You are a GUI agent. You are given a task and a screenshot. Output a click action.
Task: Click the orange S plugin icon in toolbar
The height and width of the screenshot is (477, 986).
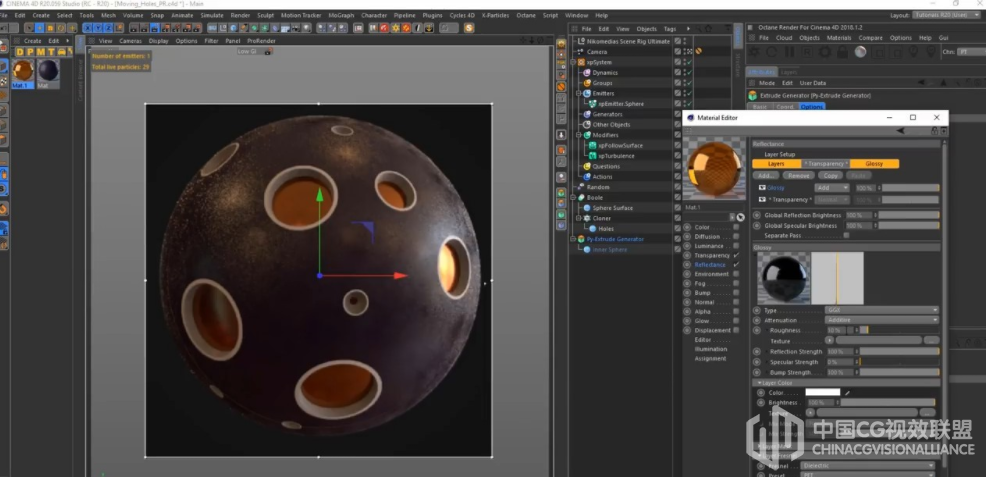pos(468,28)
